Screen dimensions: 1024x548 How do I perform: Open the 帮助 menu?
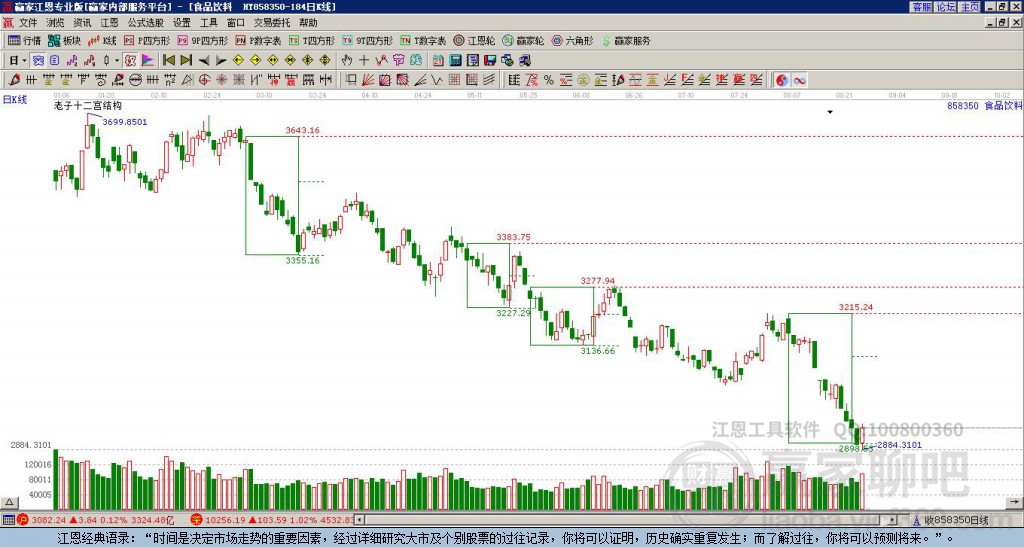[308, 23]
